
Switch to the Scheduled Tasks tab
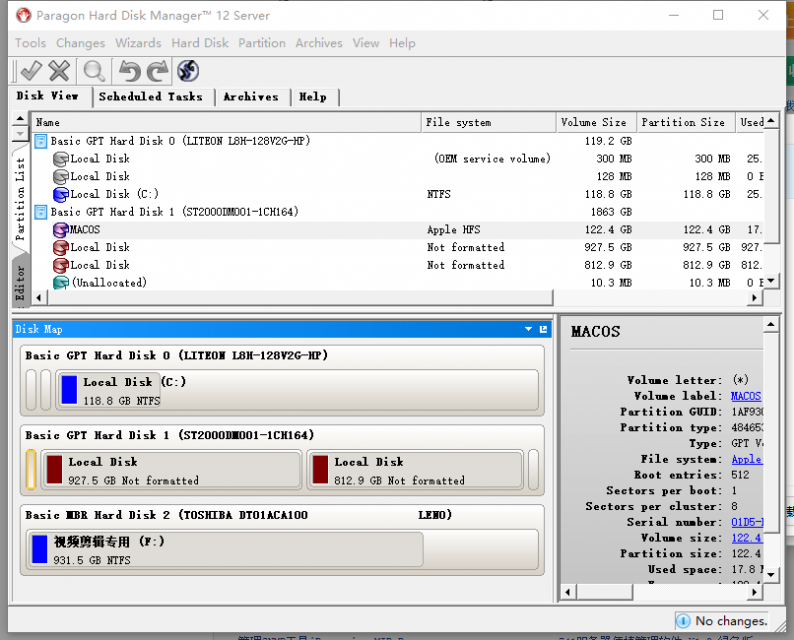coord(151,97)
